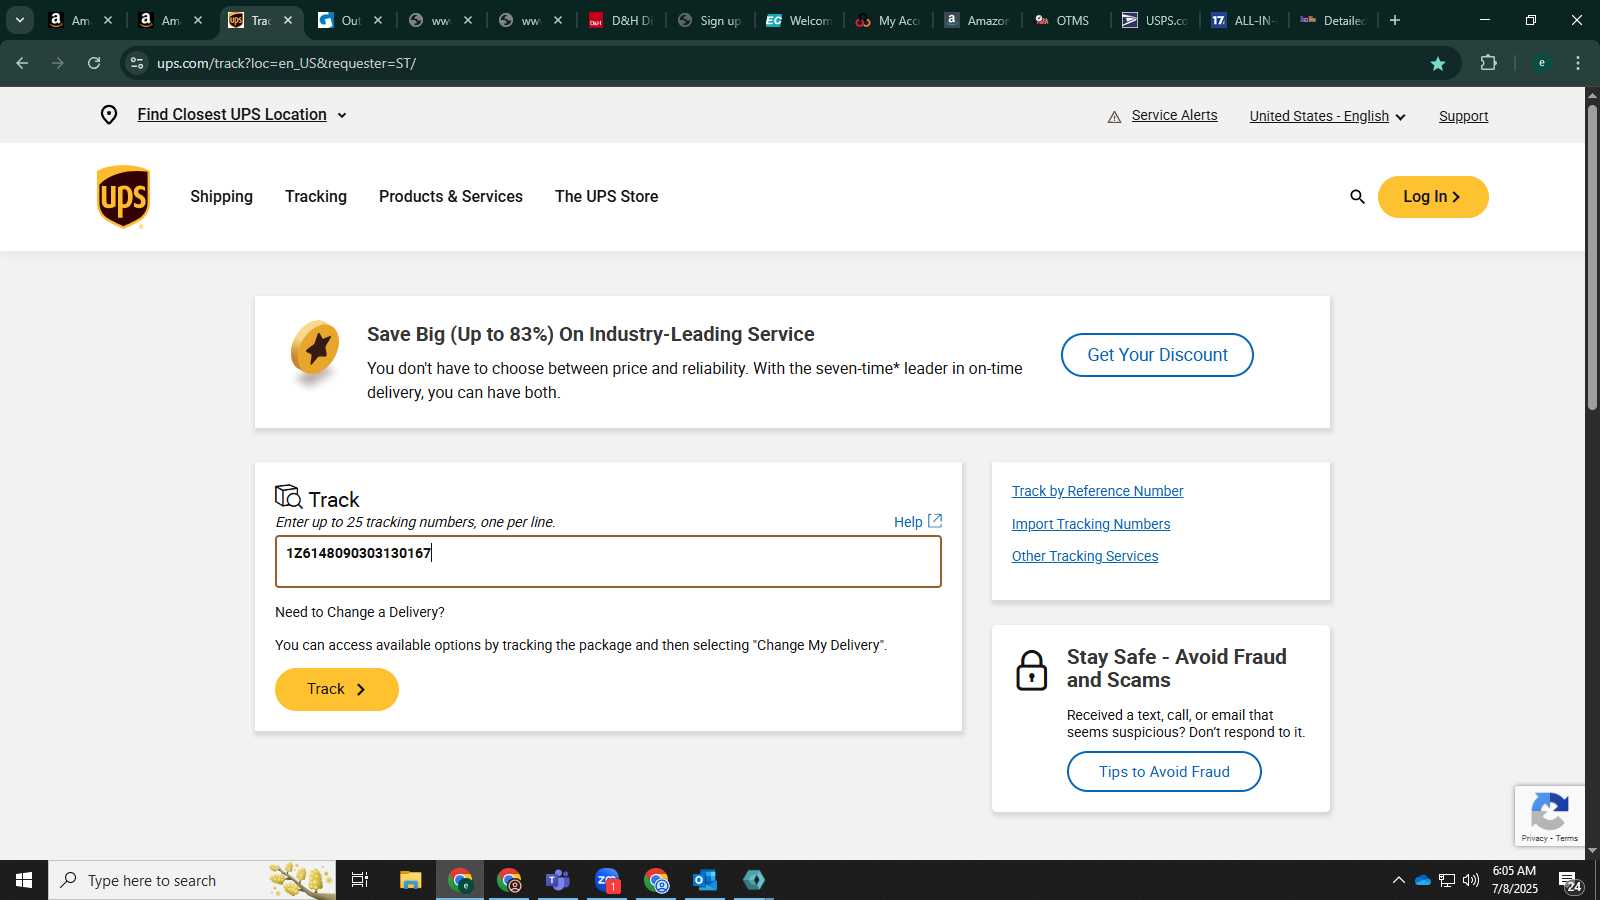Open Task View in taskbar
1600x900 pixels.
click(x=360, y=880)
